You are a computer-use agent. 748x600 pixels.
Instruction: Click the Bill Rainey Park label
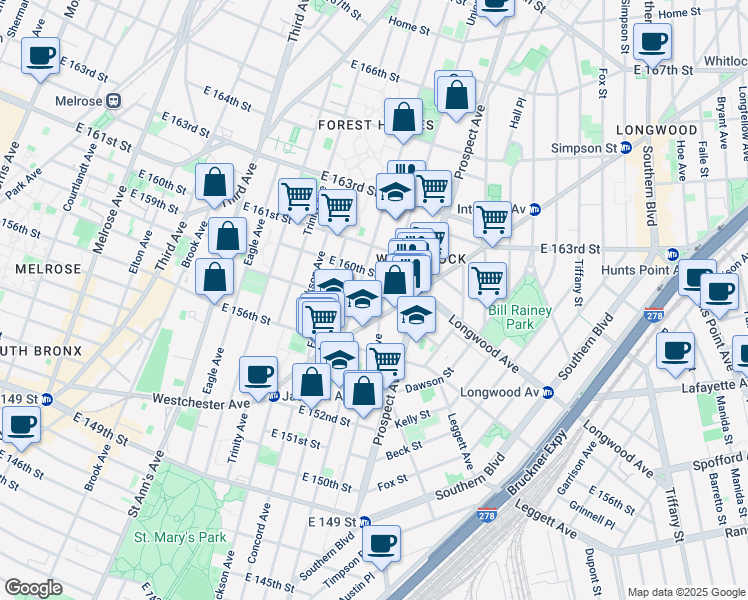click(520, 317)
